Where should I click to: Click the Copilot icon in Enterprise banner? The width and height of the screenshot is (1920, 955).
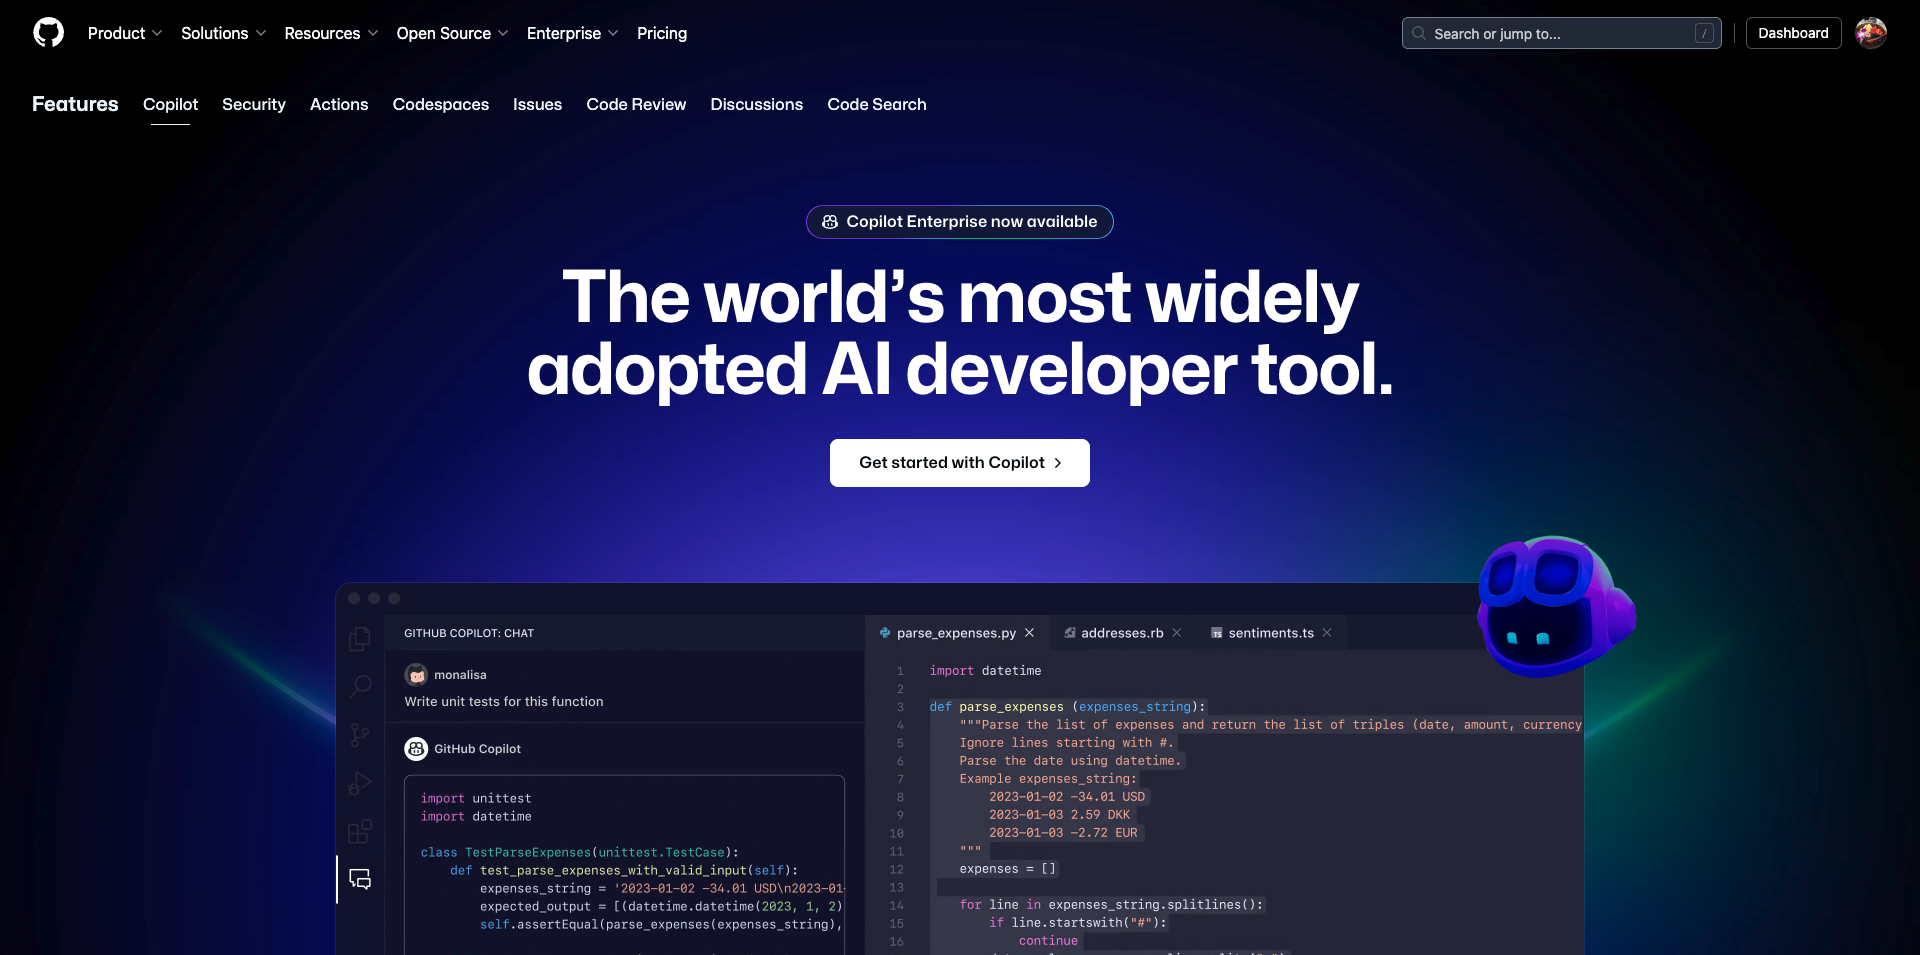point(830,222)
